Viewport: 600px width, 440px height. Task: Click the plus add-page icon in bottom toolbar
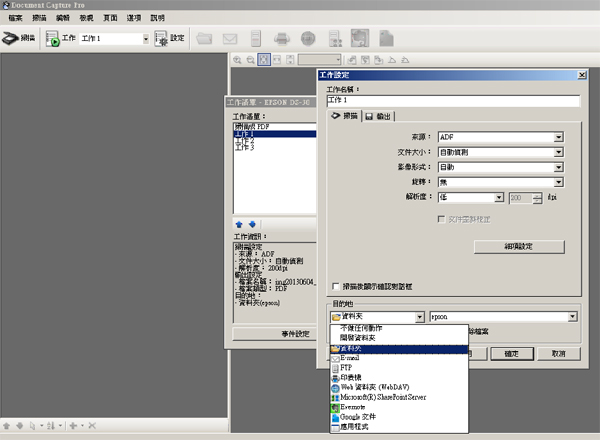73,425
